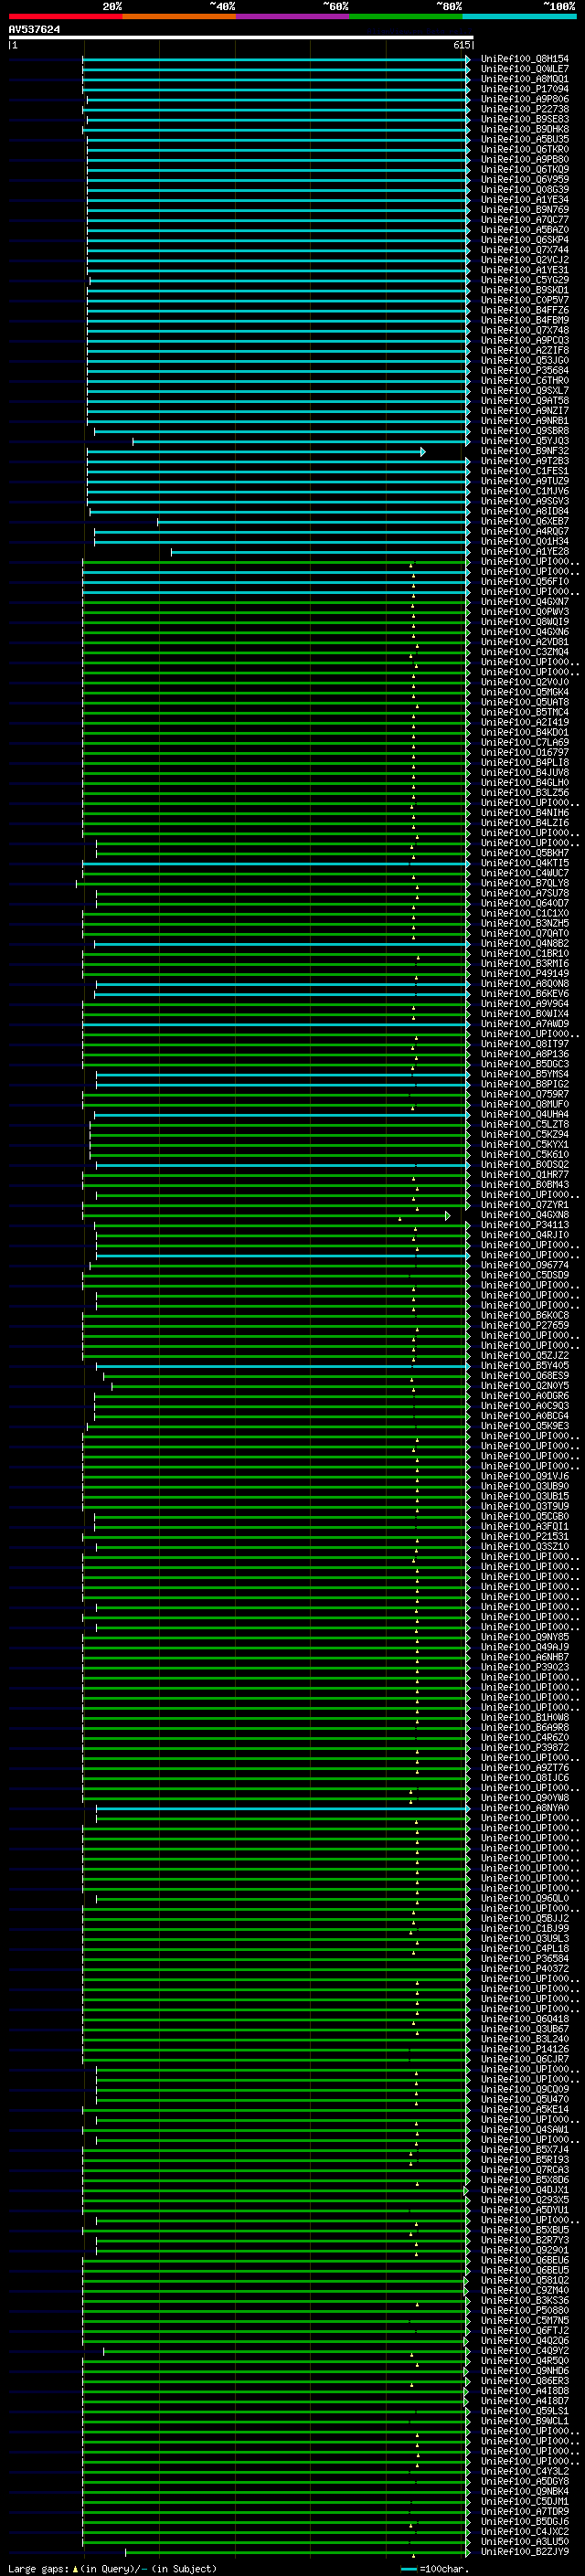Select label UniRef100_Q4GXN7
Image resolution: width=585 pixels, height=2576 pixels.
pyautogui.click(x=525, y=602)
